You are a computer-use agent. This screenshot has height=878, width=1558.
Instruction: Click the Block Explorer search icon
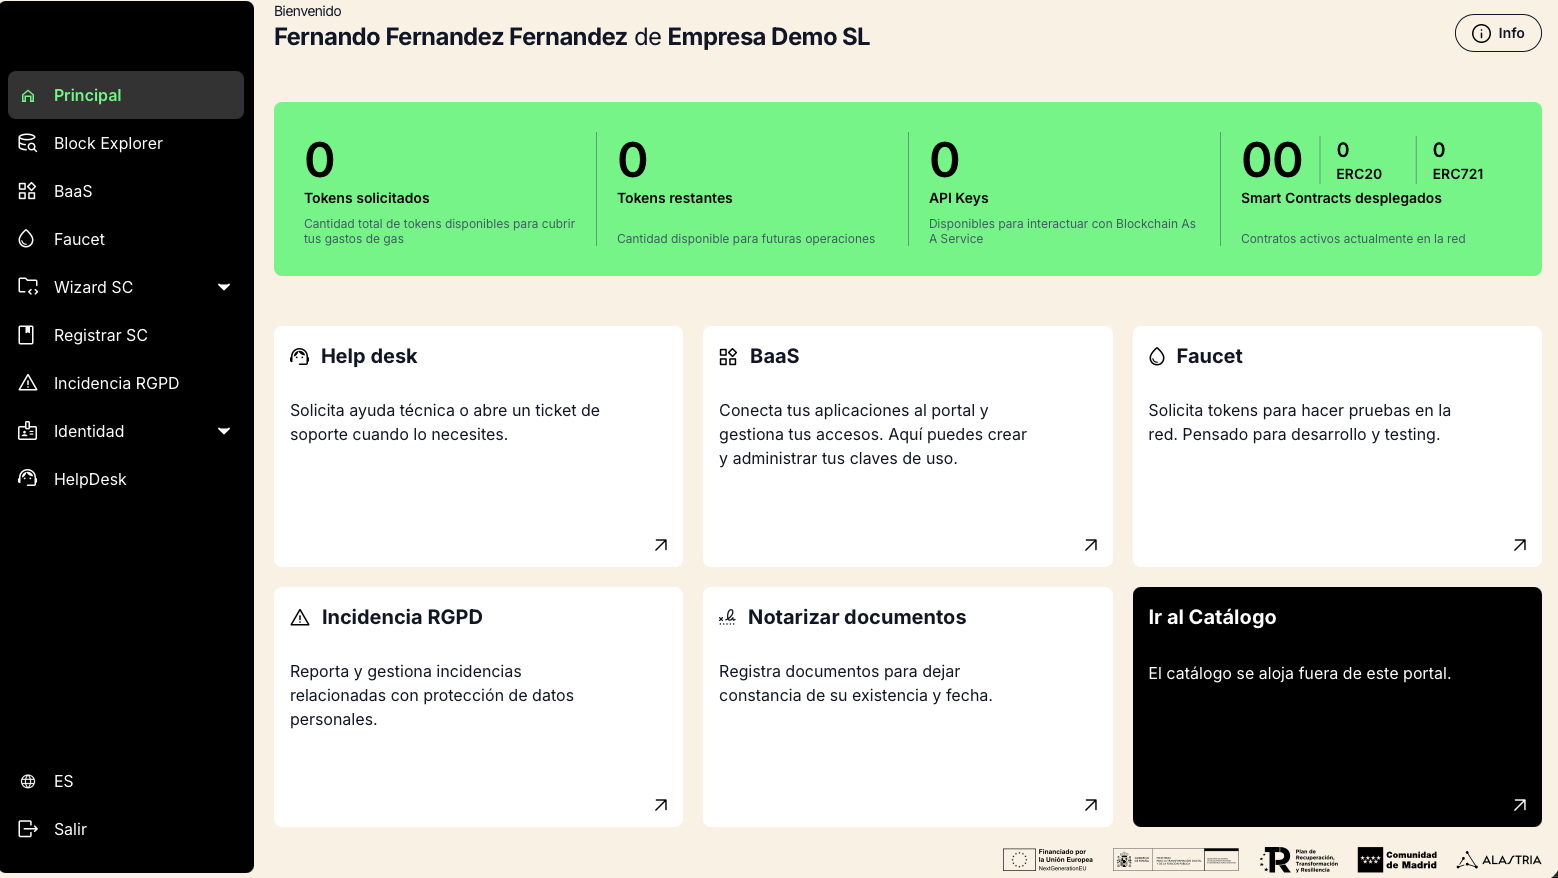[28, 143]
